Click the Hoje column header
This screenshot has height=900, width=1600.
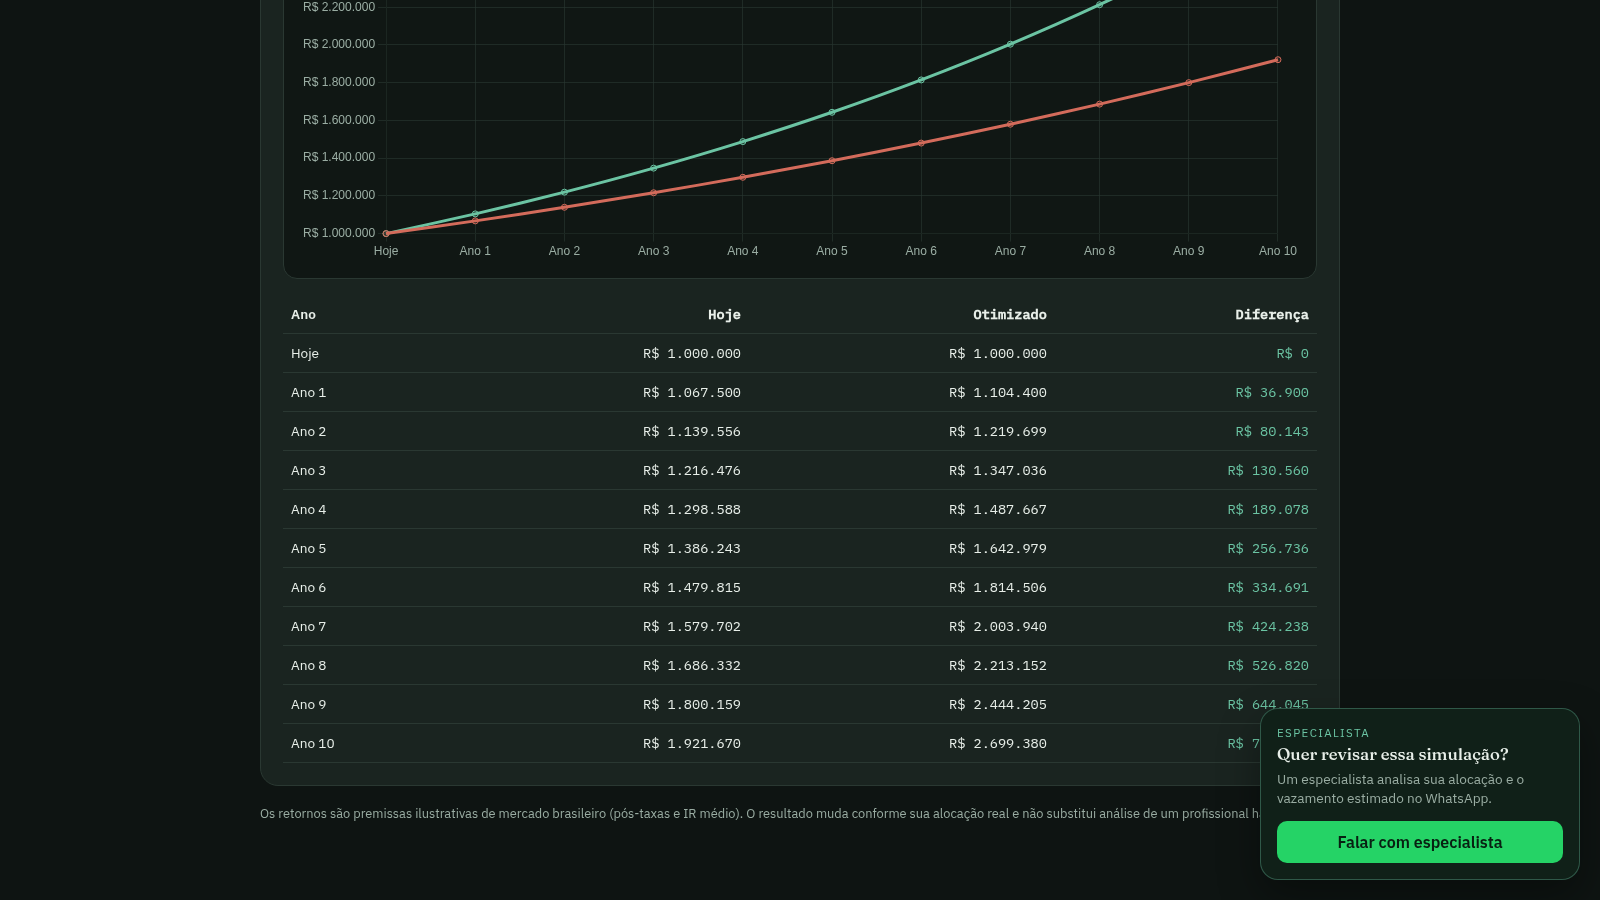point(724,314)
